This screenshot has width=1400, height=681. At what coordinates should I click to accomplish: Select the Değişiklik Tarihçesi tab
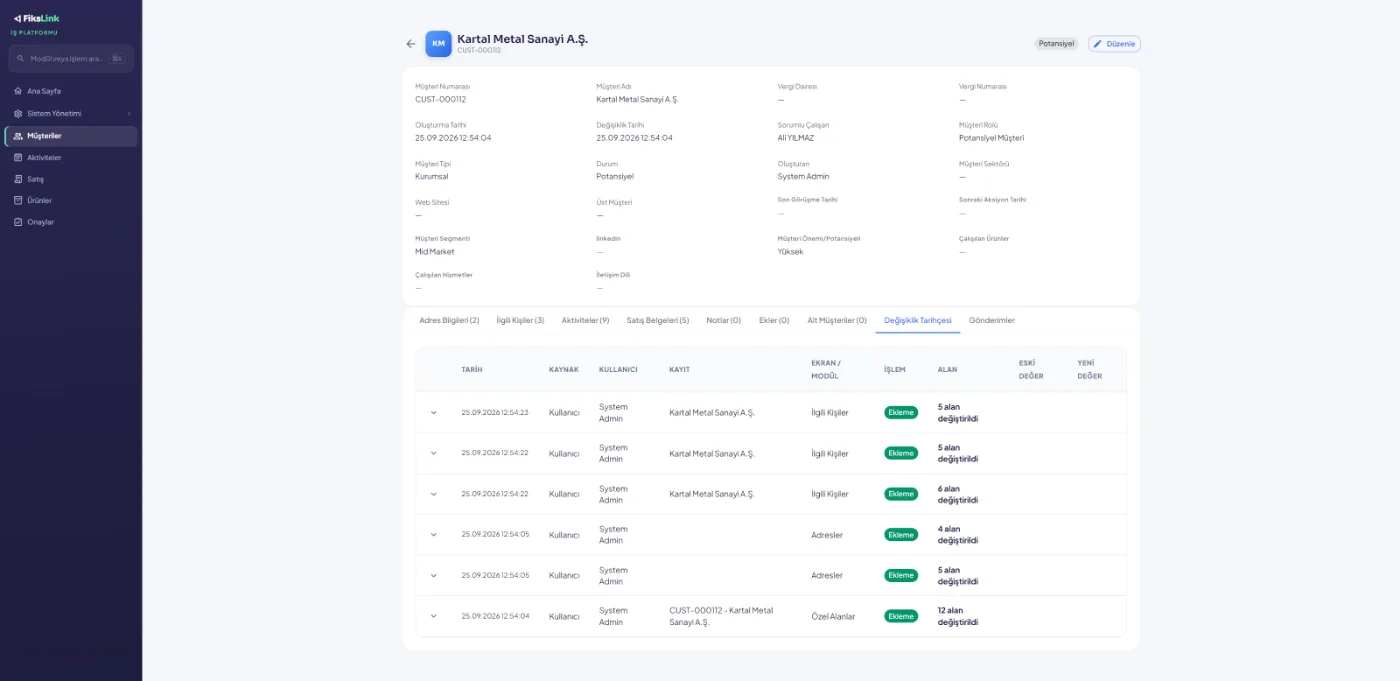tap(918, 320)
